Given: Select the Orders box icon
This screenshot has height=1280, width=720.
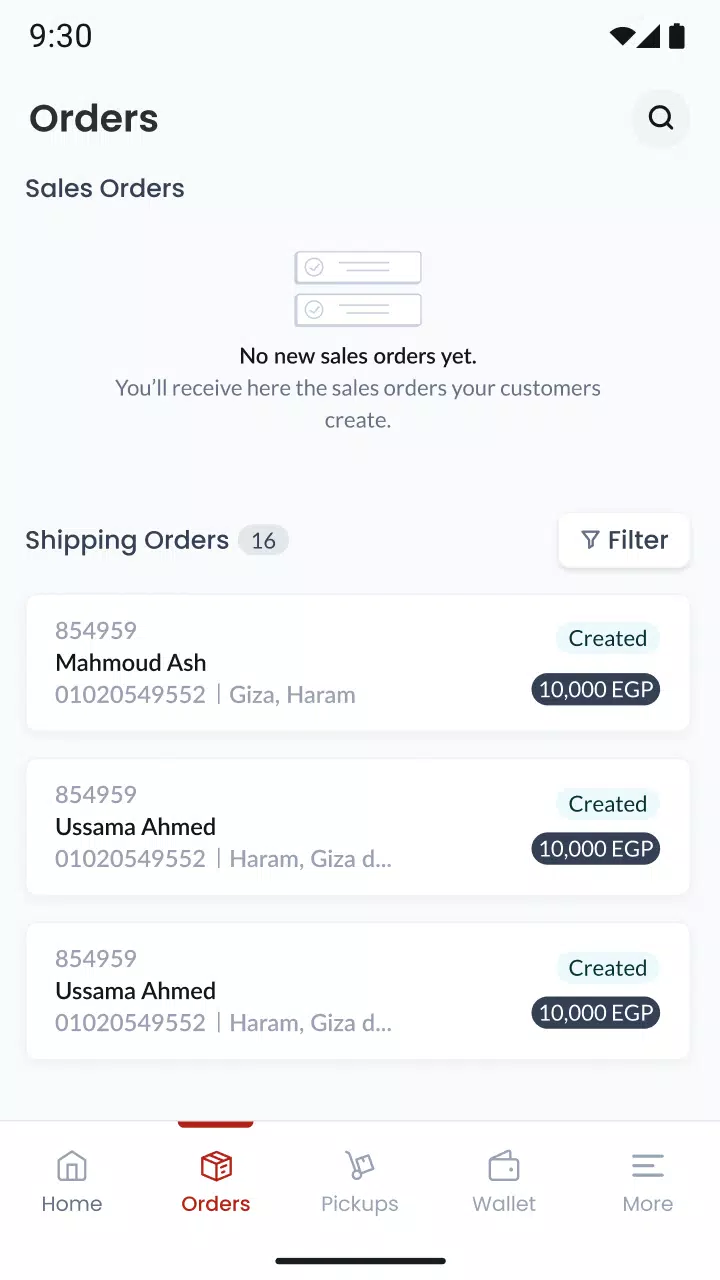Looking at the screenshot, I should coord(216,1166).
